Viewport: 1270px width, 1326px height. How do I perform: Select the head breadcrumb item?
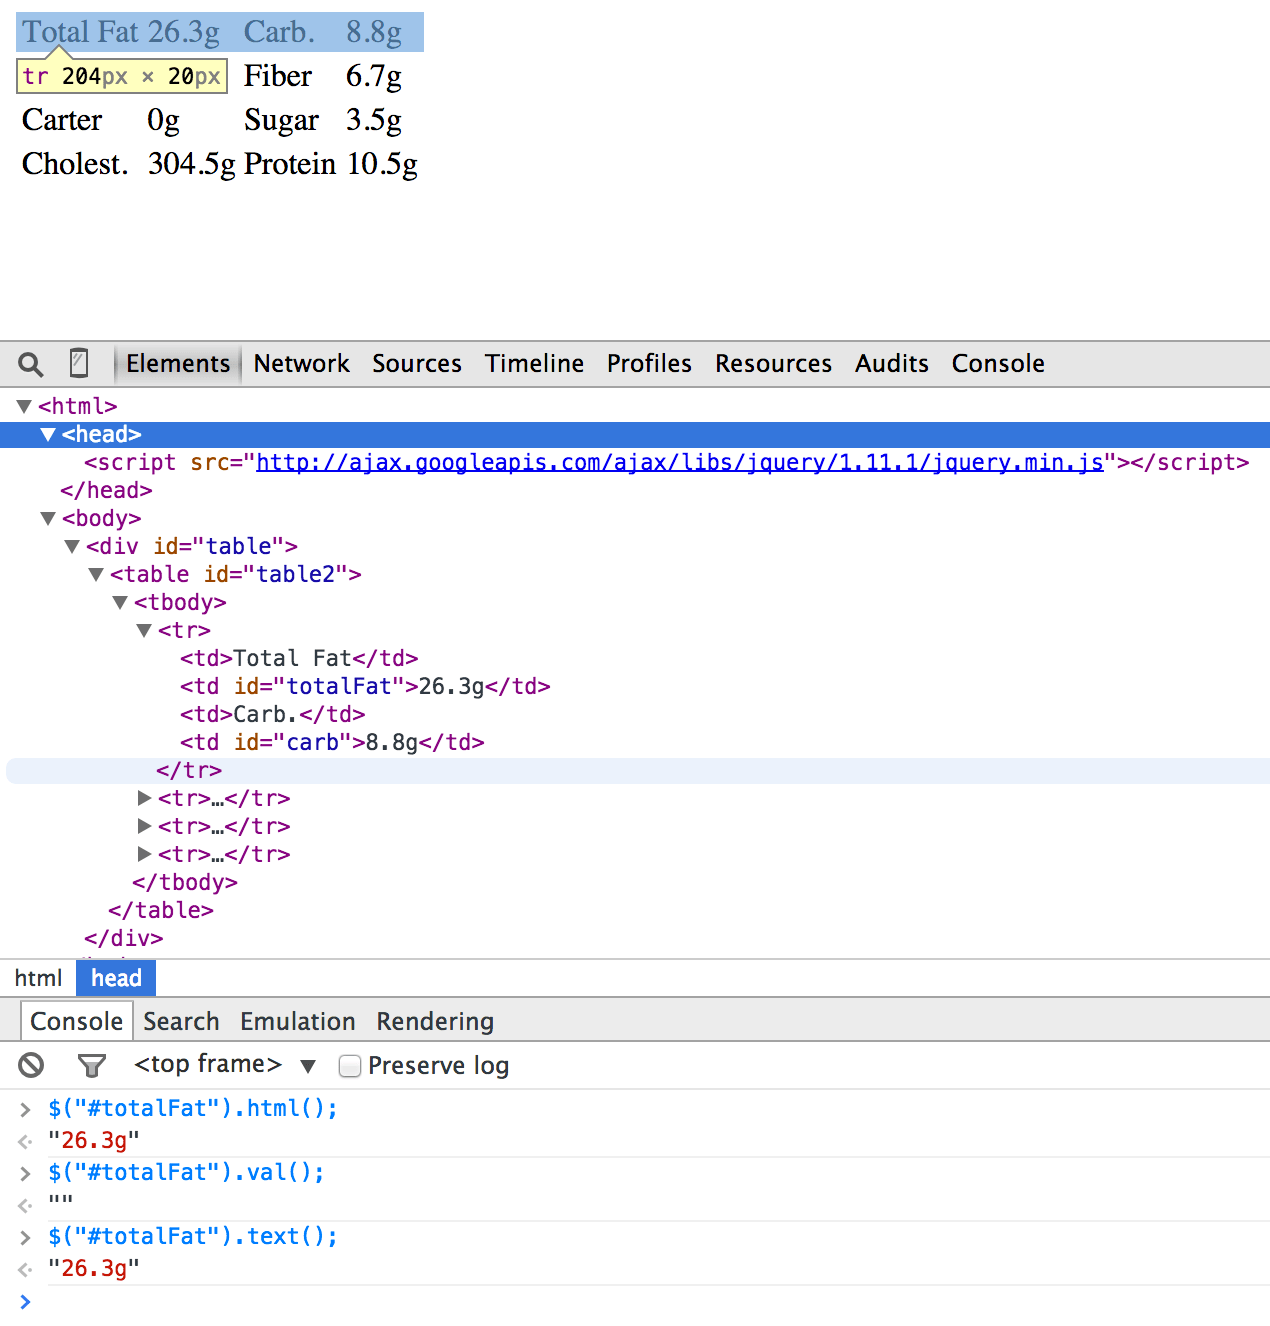point(116,978)
